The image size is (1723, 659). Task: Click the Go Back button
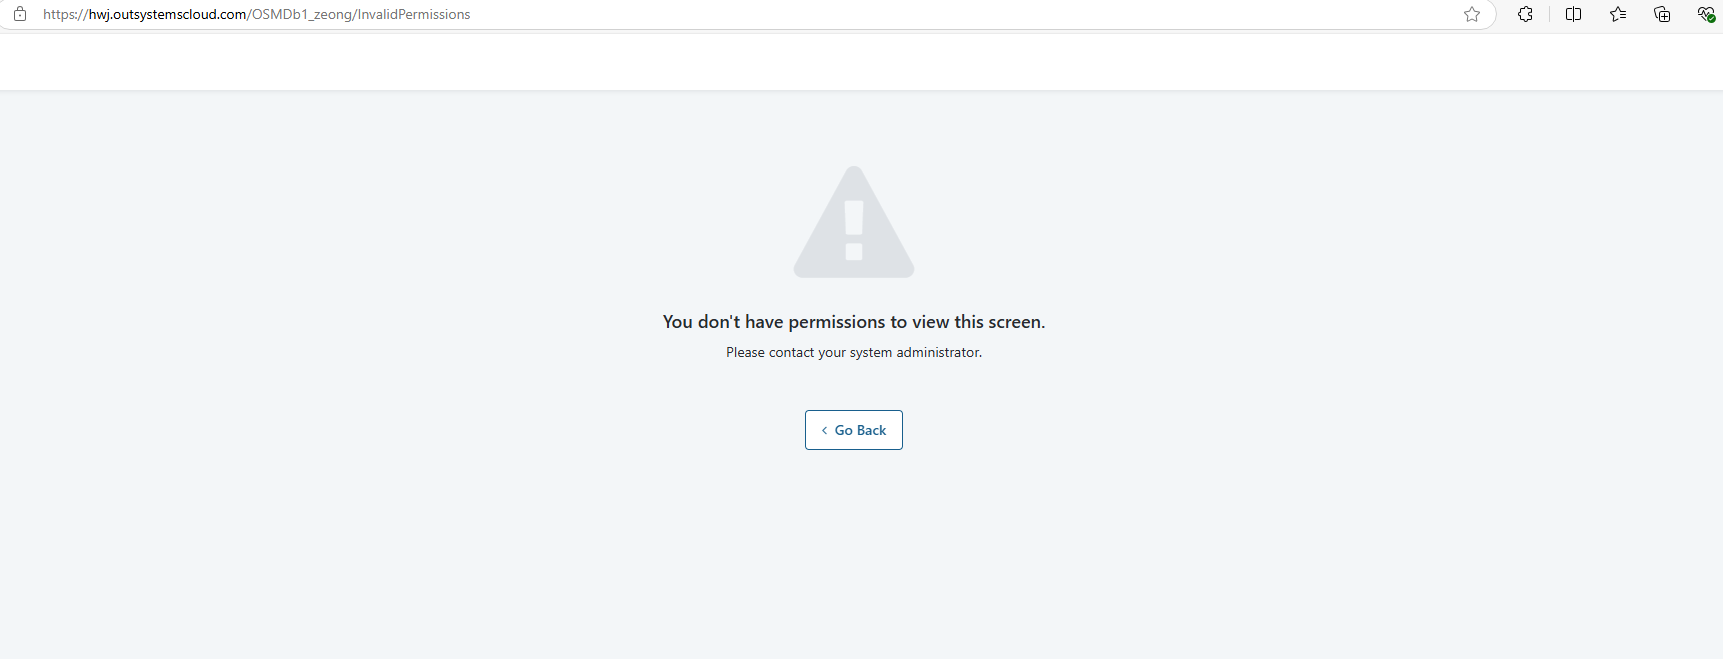click(854, 430)
